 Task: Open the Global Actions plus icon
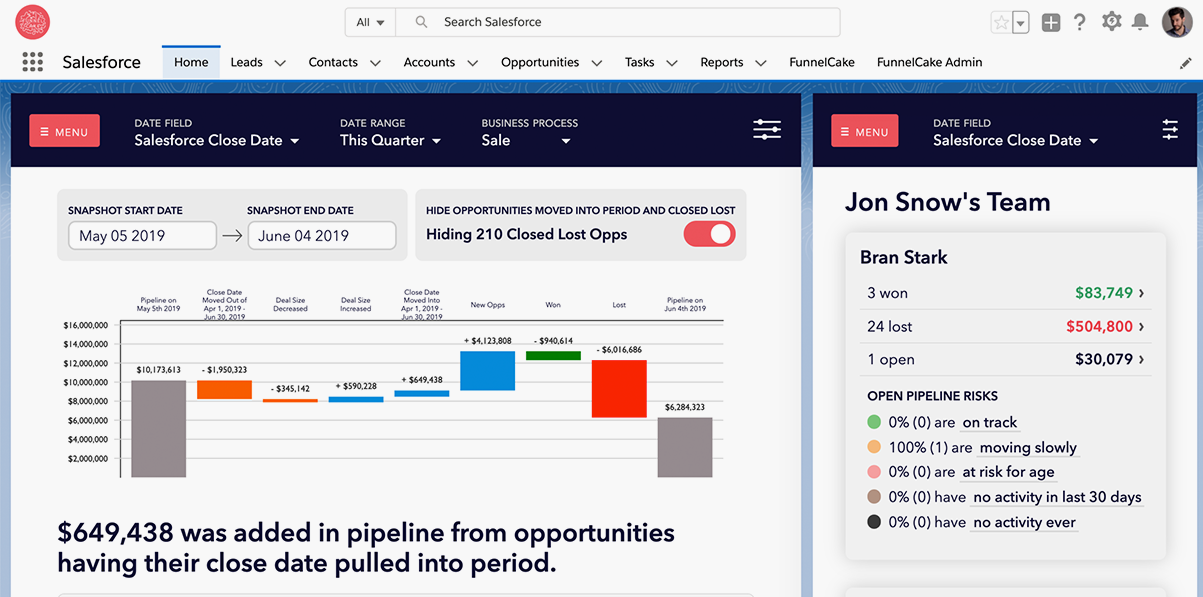coord(1050,22)
